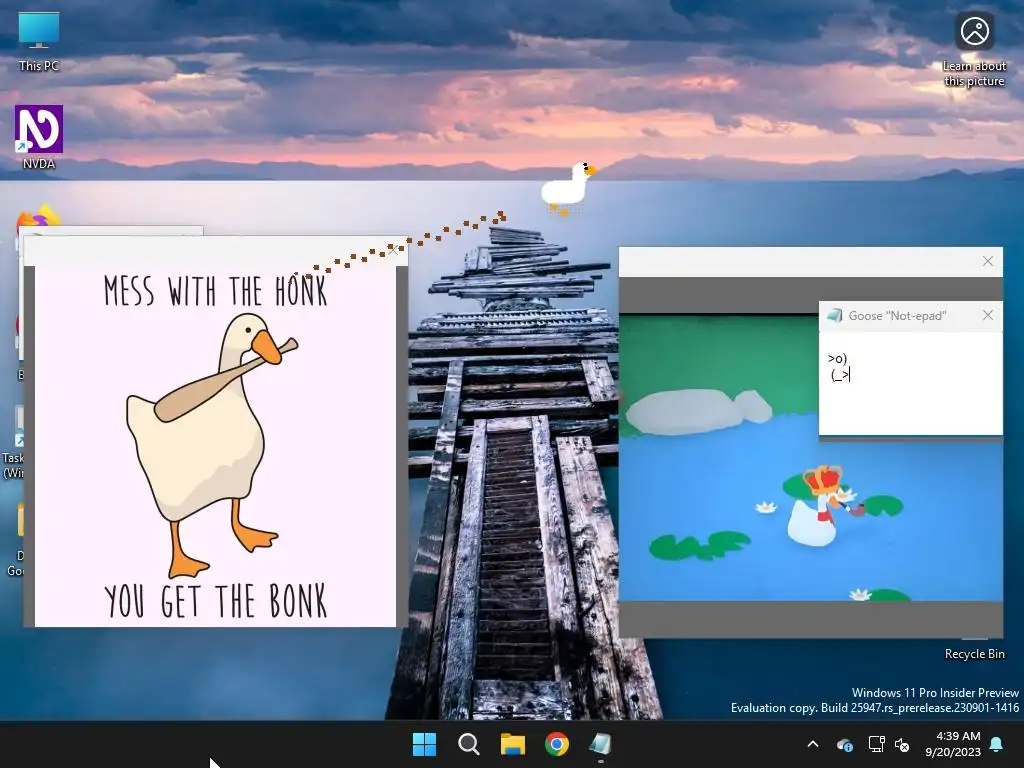Click the goose with bat meme image
The image size is (1024, 768).
[216, 447]
